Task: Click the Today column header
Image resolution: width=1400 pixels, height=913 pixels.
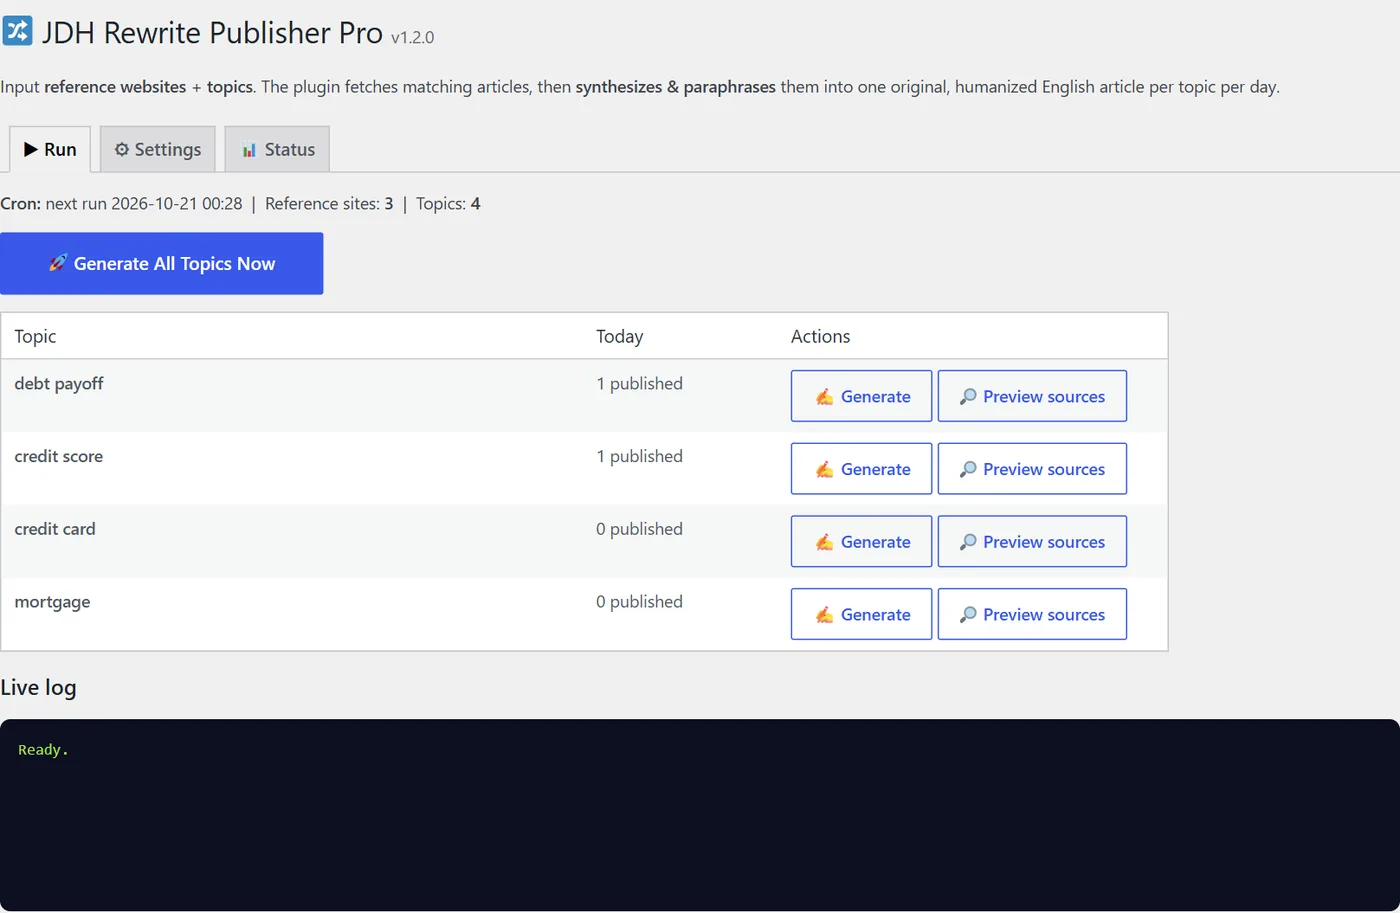Action: coord(620,336)
